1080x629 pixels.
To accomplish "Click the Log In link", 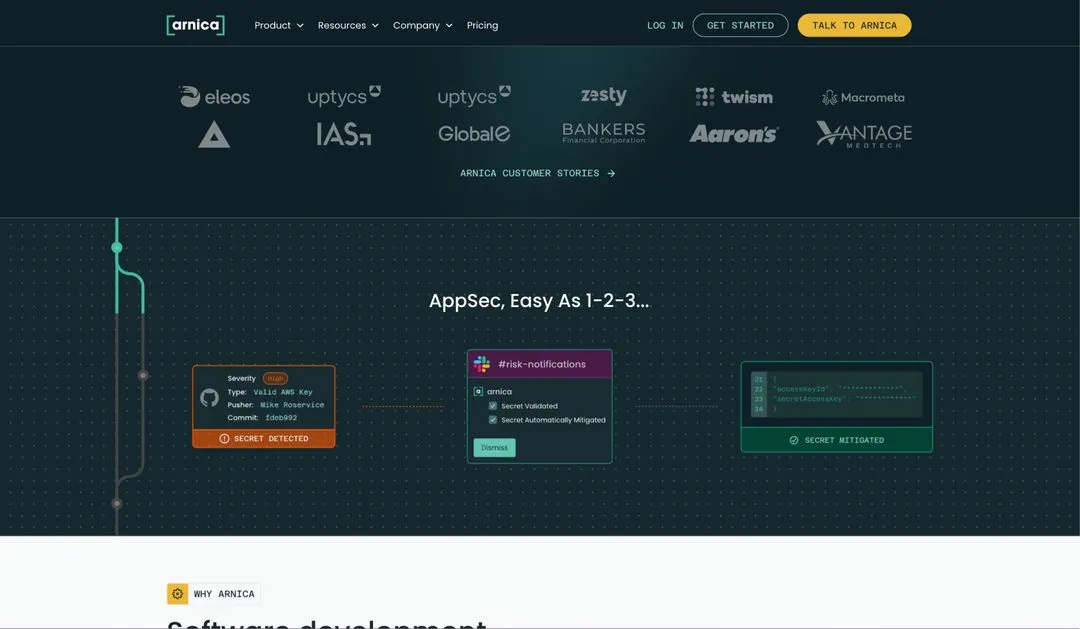I will click(665, 25).
